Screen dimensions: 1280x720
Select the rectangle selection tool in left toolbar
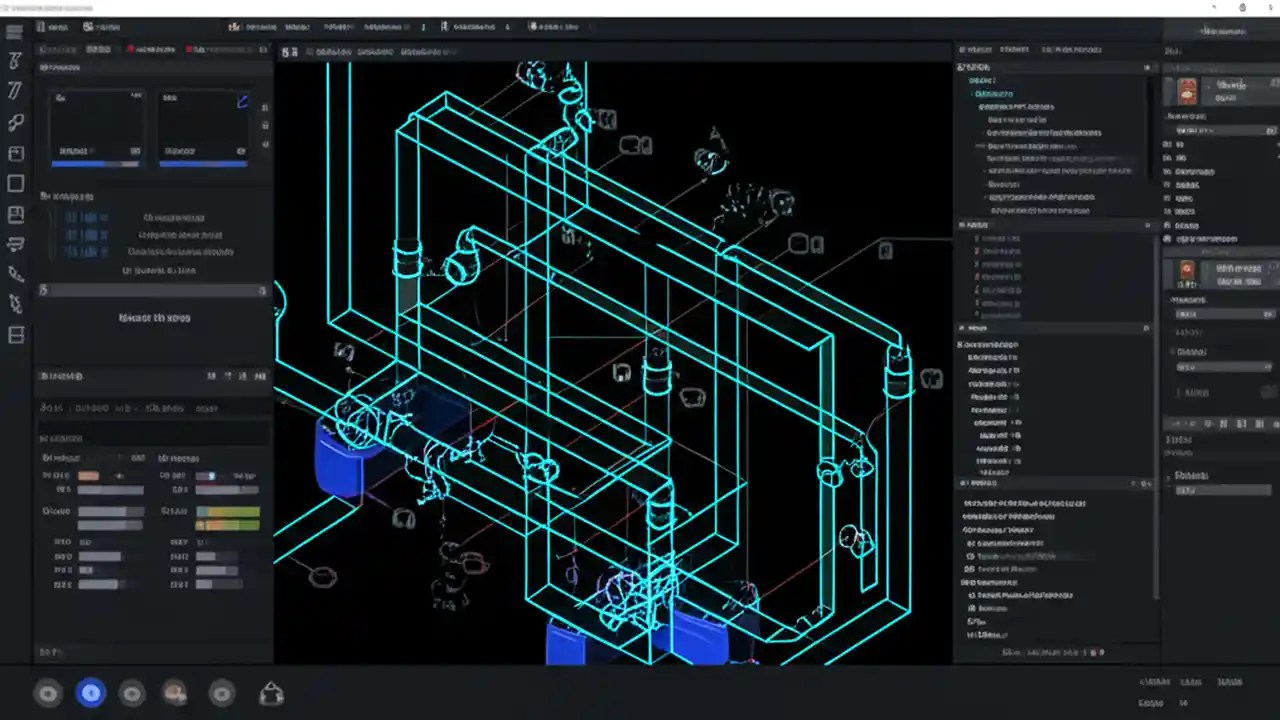tap(14, 183)
